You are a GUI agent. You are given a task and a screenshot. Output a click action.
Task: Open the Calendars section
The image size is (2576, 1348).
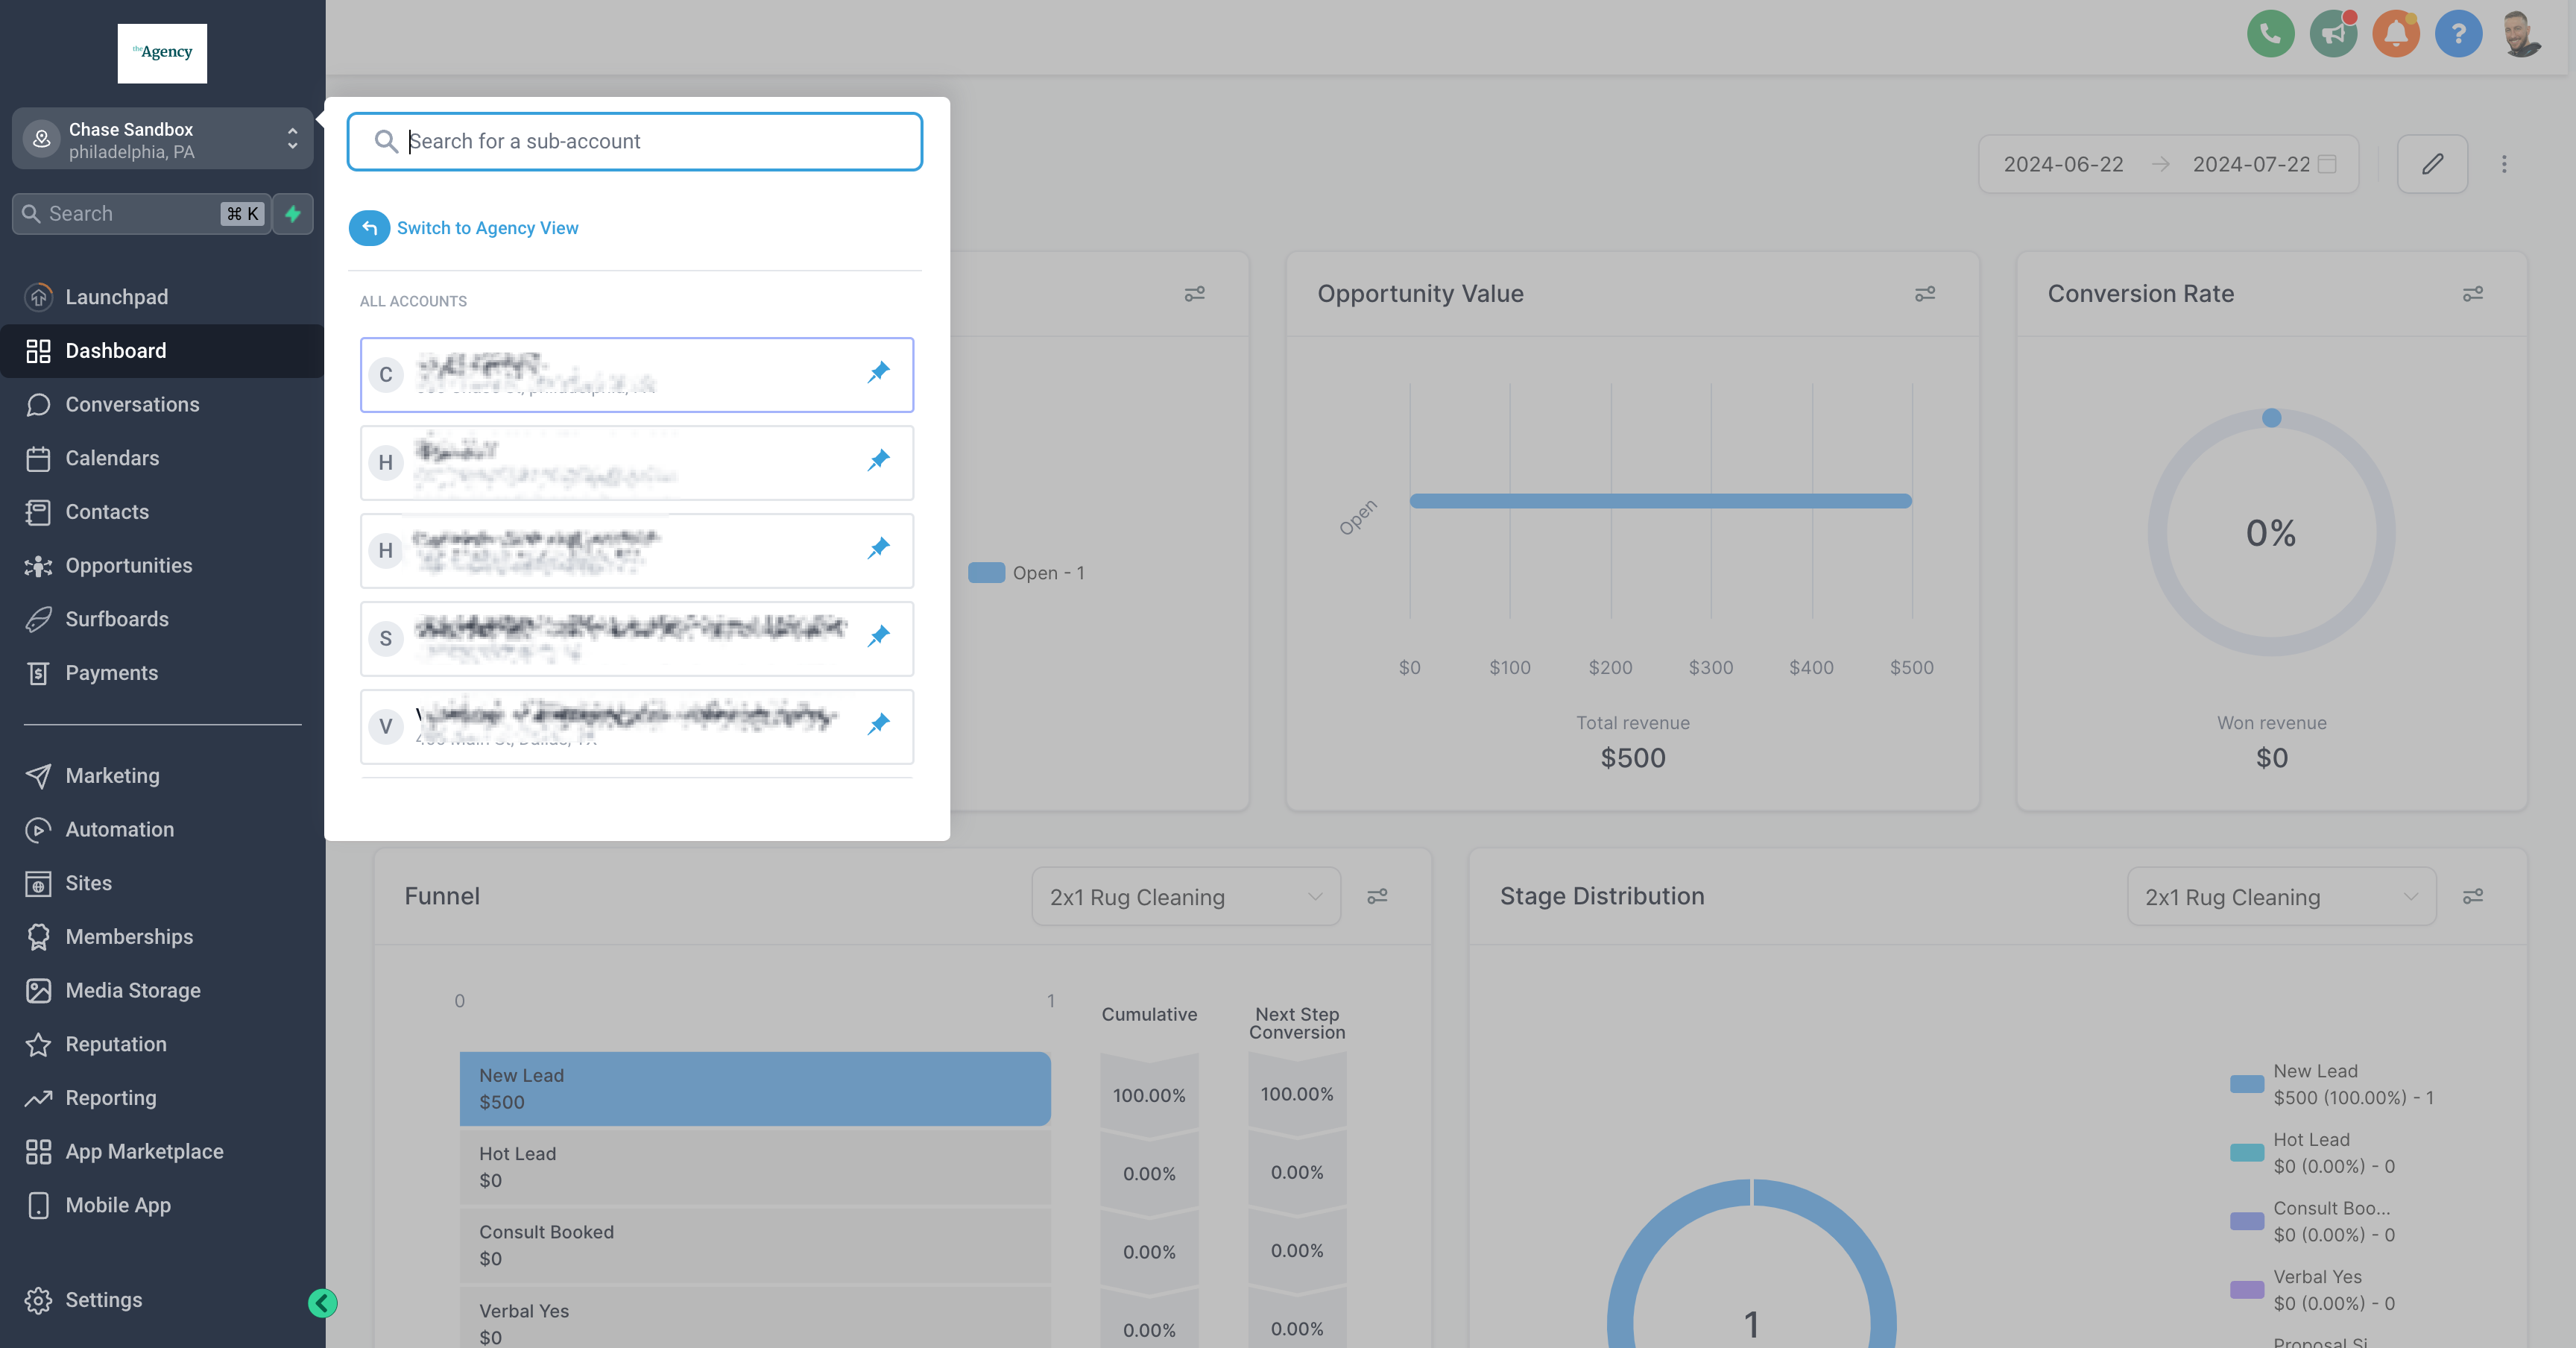pos(162,458)
